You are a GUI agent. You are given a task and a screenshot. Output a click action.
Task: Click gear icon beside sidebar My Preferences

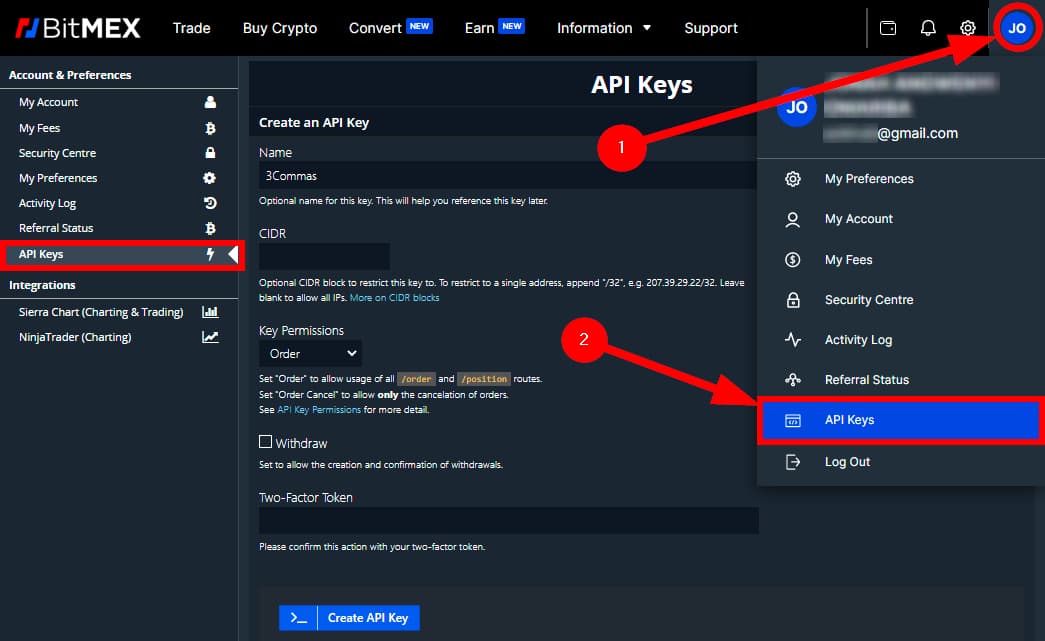[x=209, y=178]
